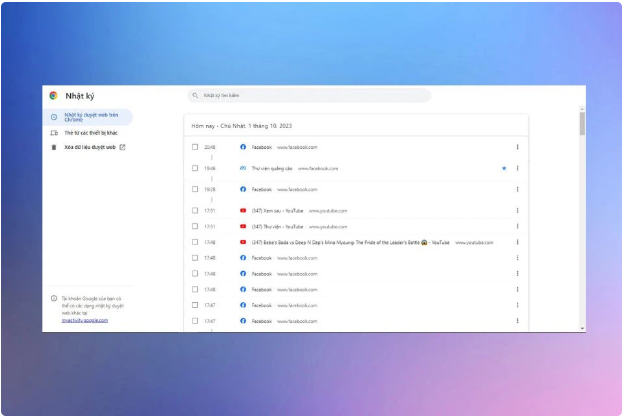The height and width of the screenshot is (418, 624).
Task: Click the Facebook favicon on the 20:48 entry
Action: pyautogui.click(x=243, y=147)
